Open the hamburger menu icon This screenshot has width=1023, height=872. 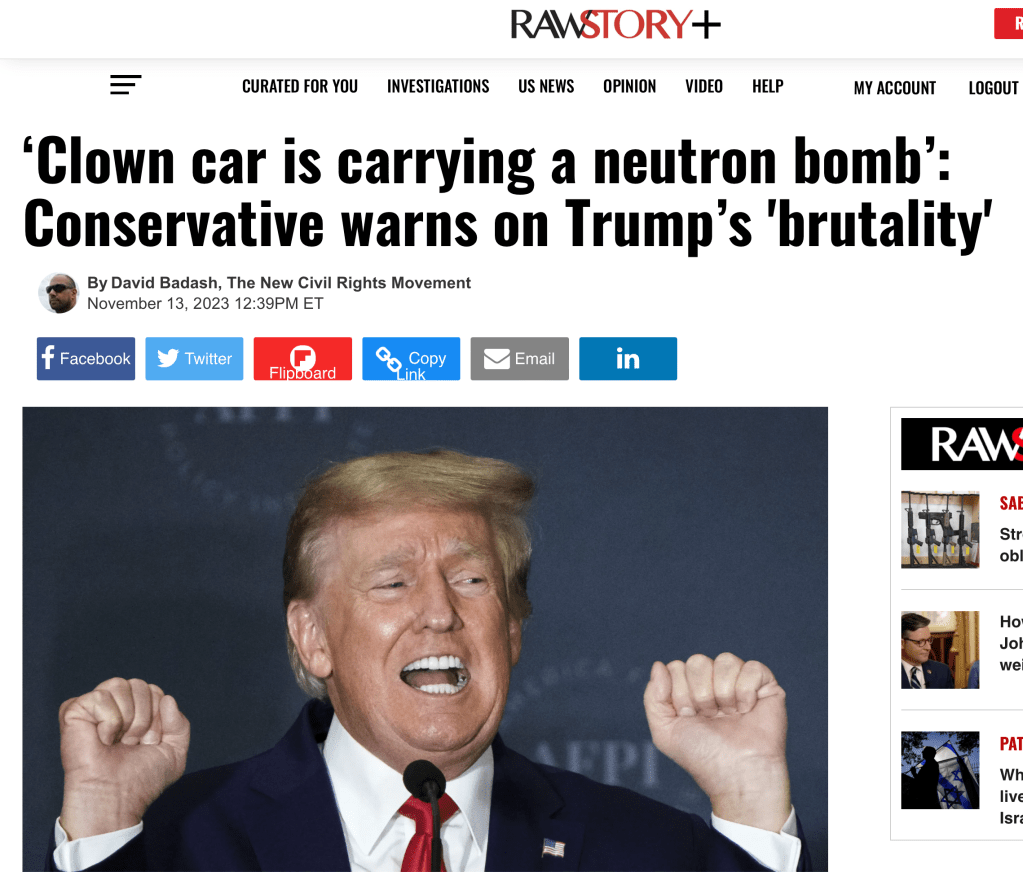click(125, 85)
